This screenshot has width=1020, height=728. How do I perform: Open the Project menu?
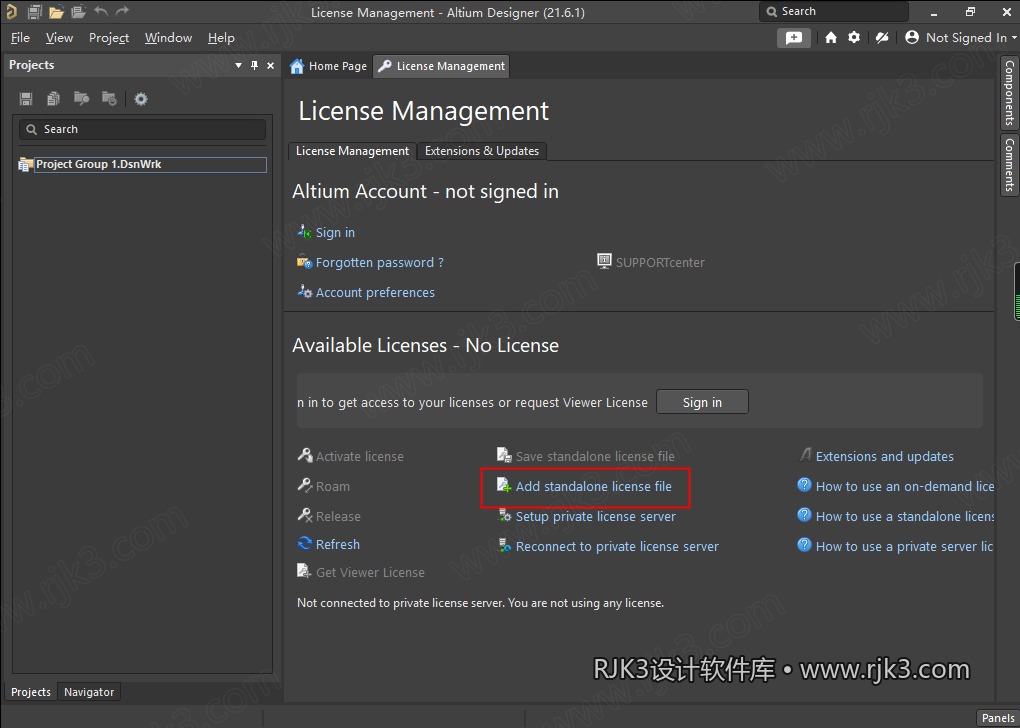click(x=109, y=38)
